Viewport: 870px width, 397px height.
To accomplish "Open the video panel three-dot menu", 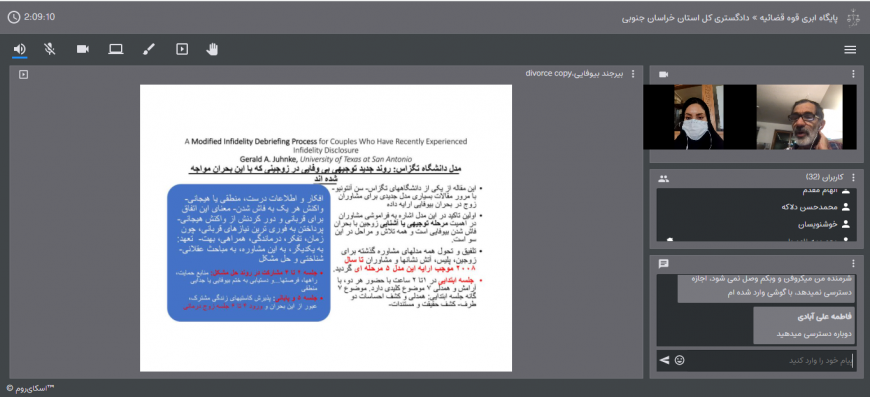I will (853, 74).
